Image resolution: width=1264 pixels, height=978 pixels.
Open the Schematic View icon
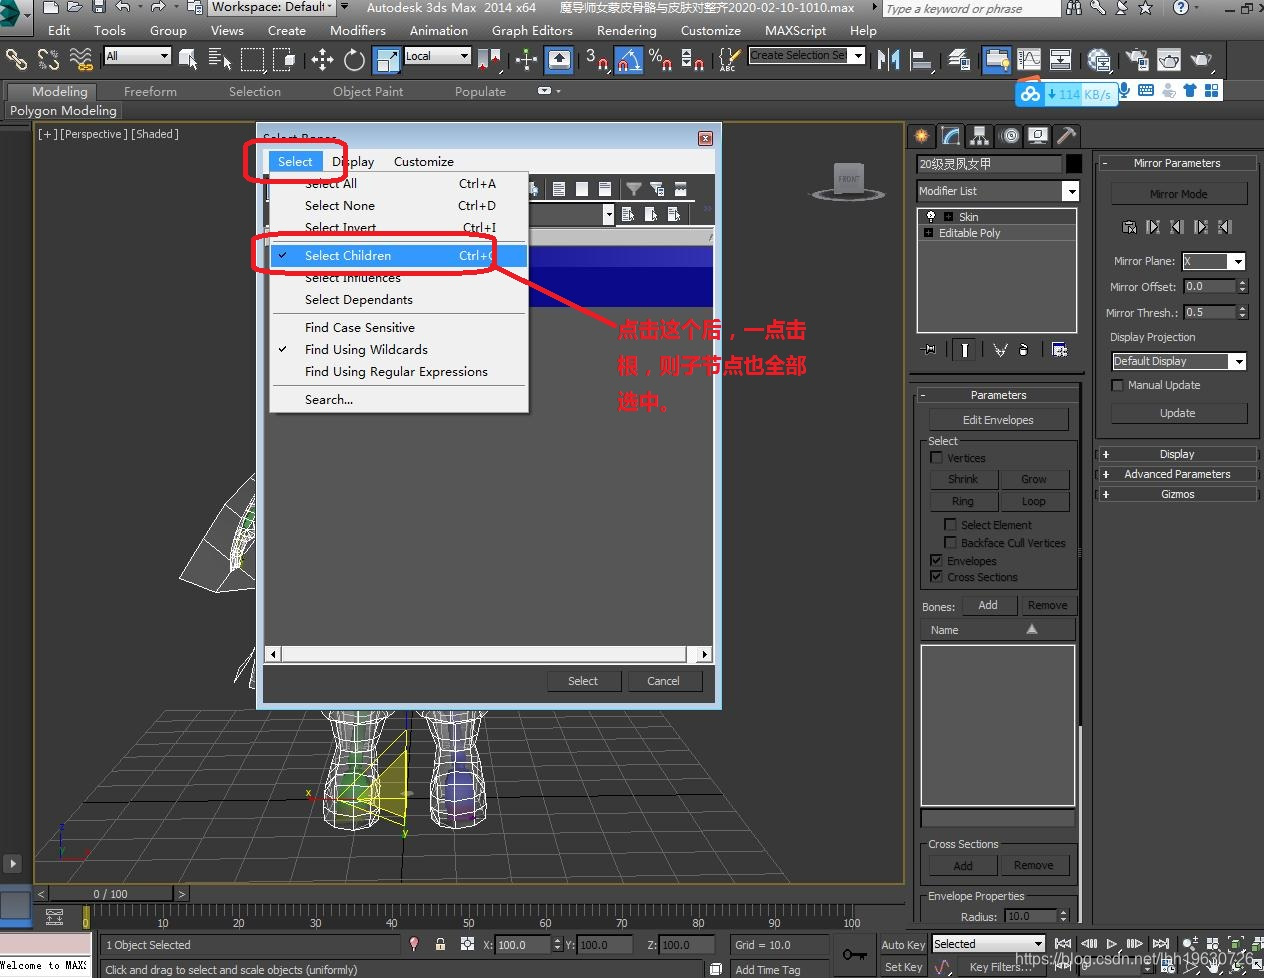pyautogui.click(x=1061, y=60)
